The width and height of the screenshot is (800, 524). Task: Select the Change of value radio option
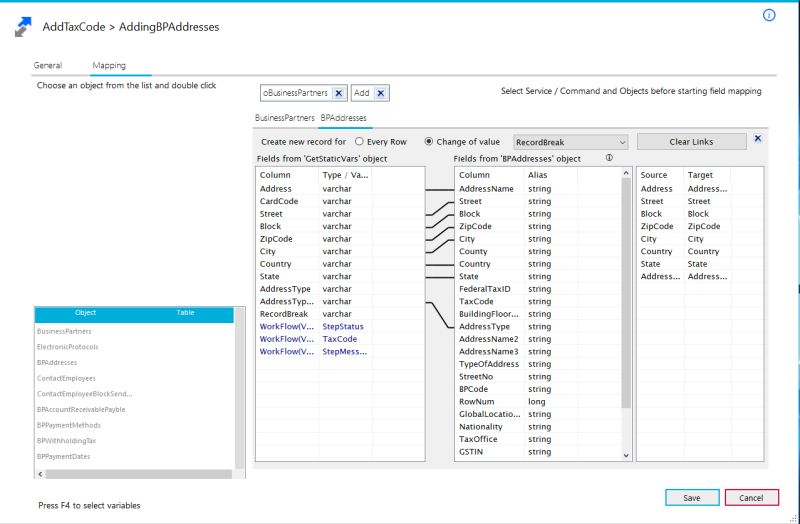429,141
